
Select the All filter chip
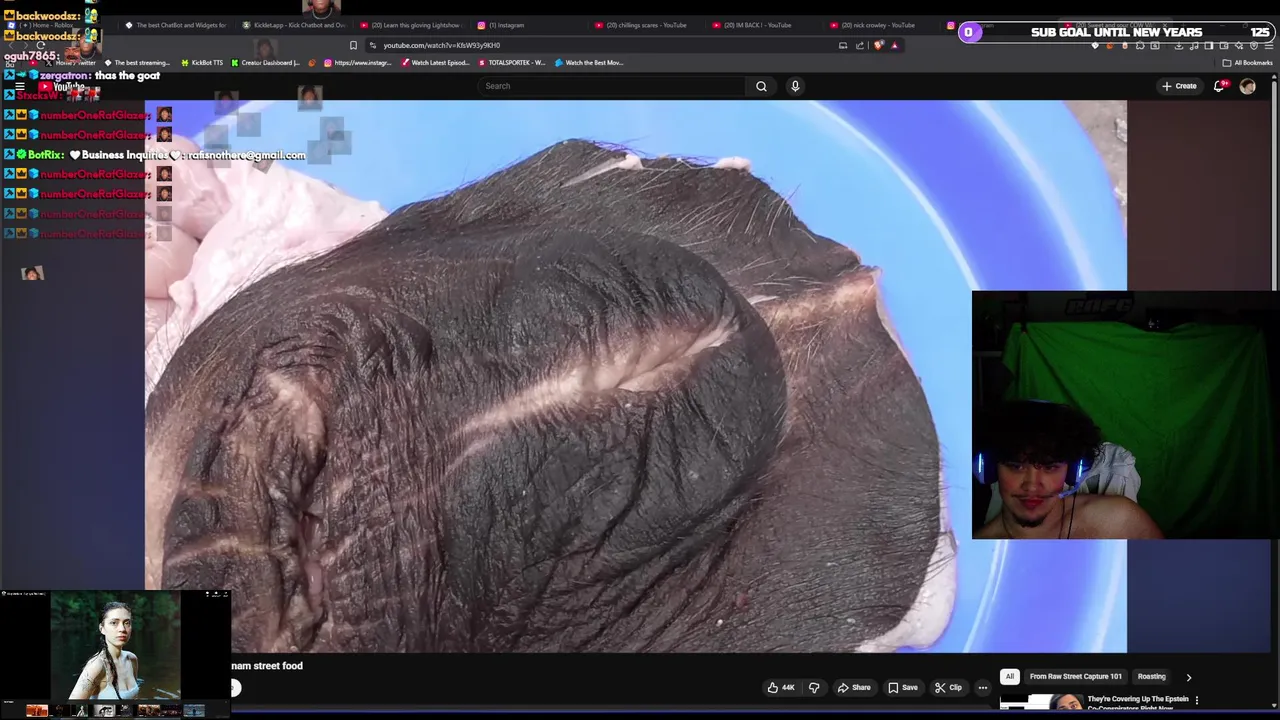coord(1010,677)
